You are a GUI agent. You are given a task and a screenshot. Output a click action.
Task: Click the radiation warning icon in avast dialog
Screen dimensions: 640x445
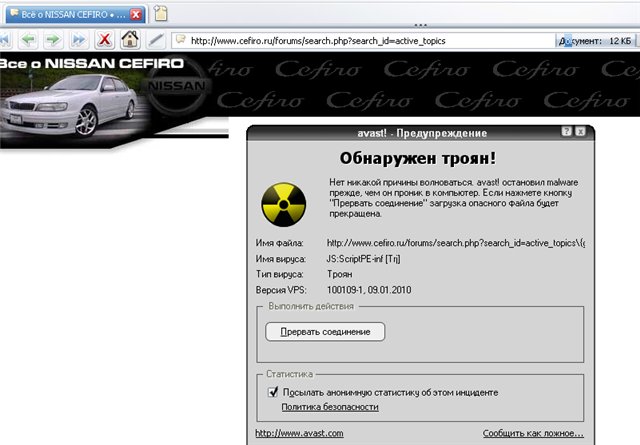(x=283, y=205)
